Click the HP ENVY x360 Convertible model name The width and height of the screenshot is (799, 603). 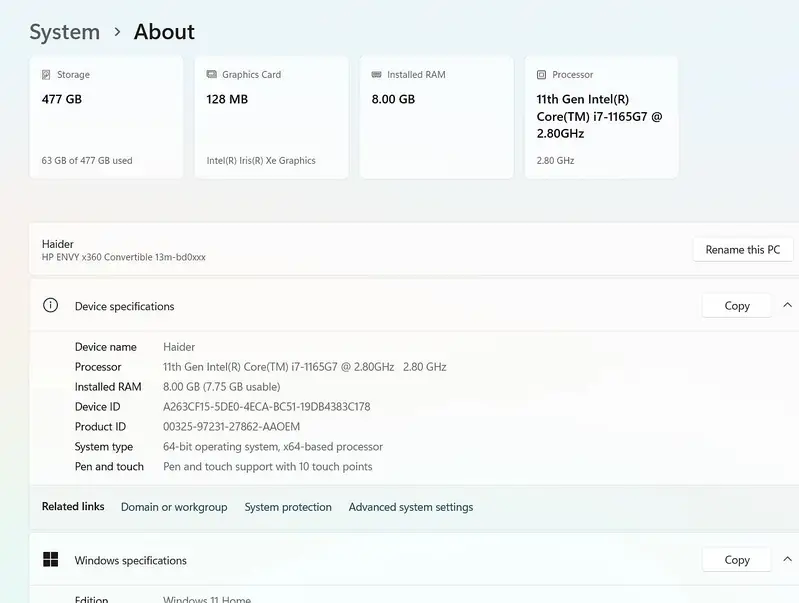[x=123, y=257]
